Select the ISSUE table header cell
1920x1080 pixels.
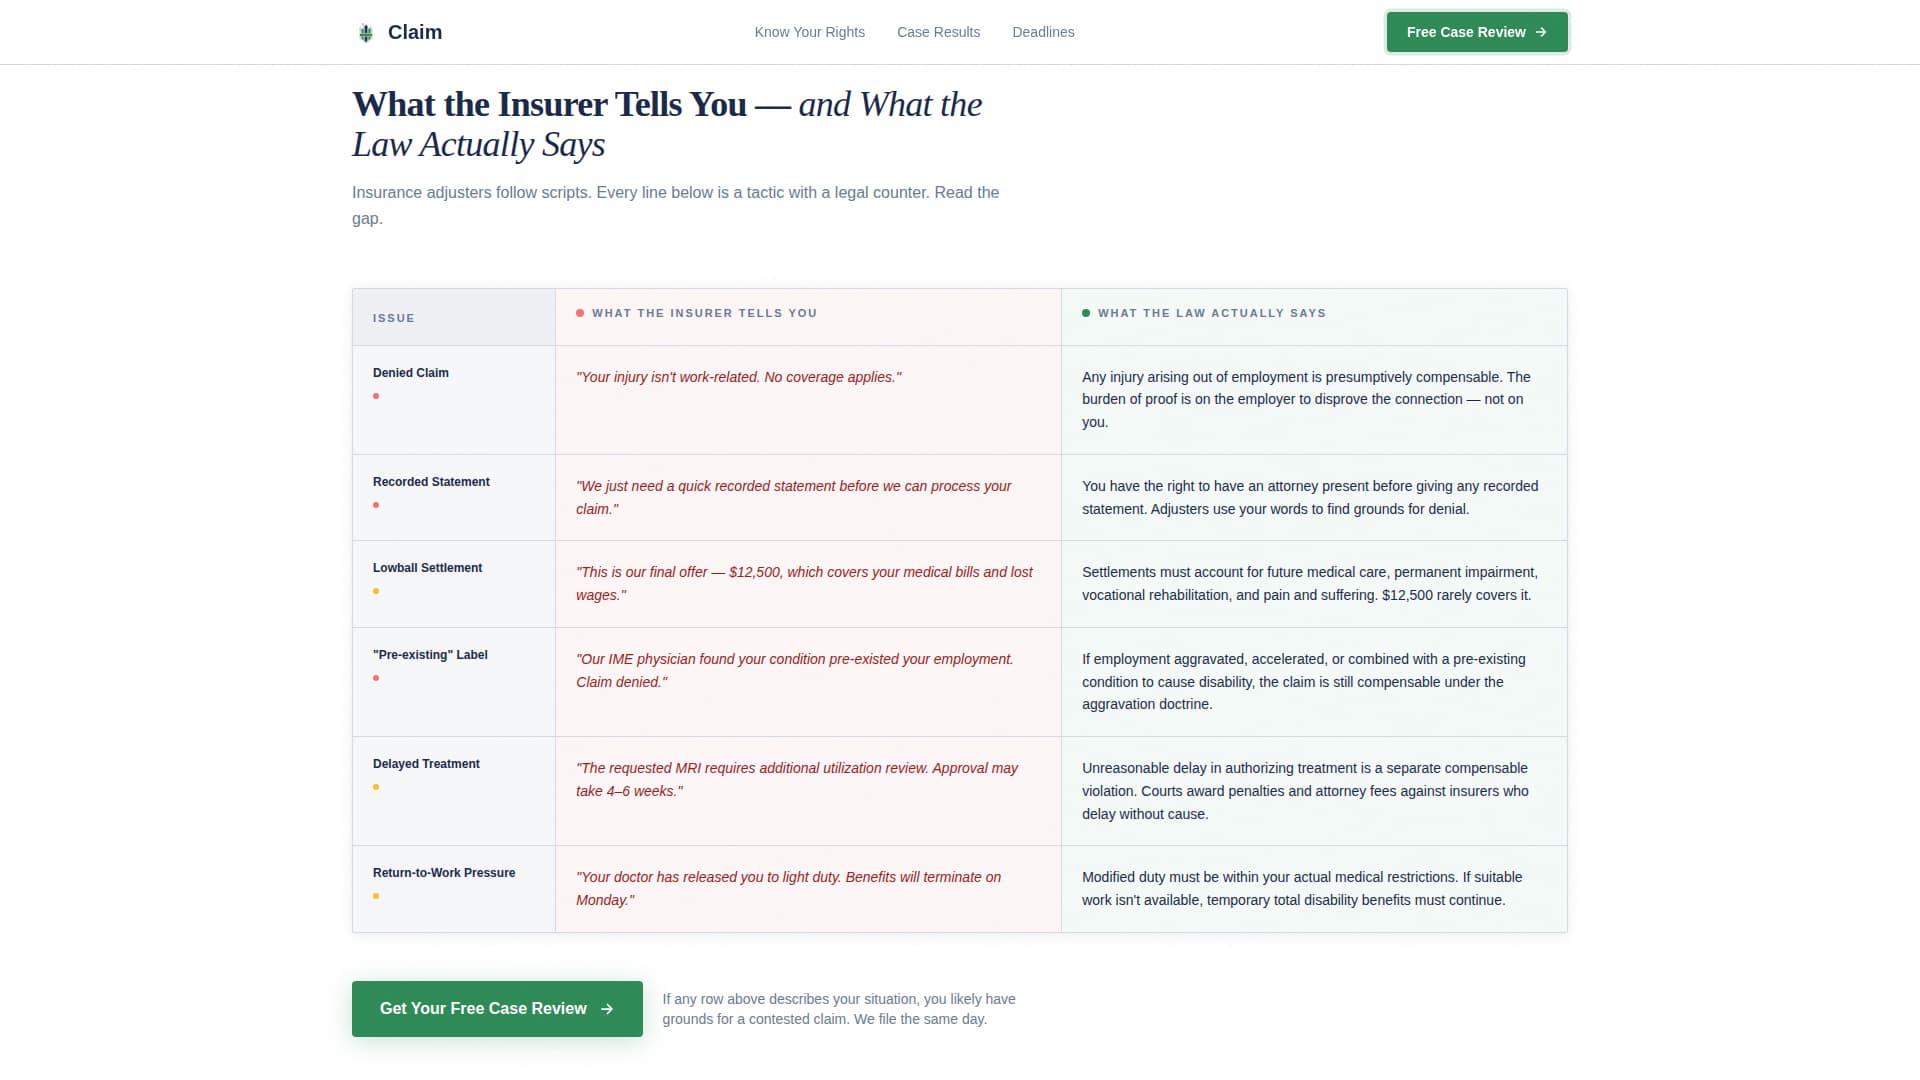click(393, 317)
